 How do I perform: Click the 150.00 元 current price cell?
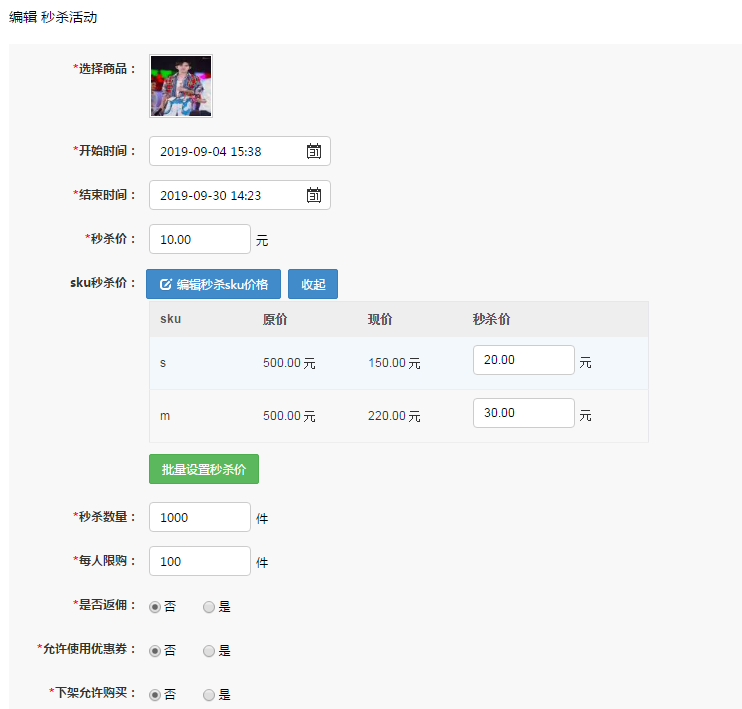click(394, 363)
